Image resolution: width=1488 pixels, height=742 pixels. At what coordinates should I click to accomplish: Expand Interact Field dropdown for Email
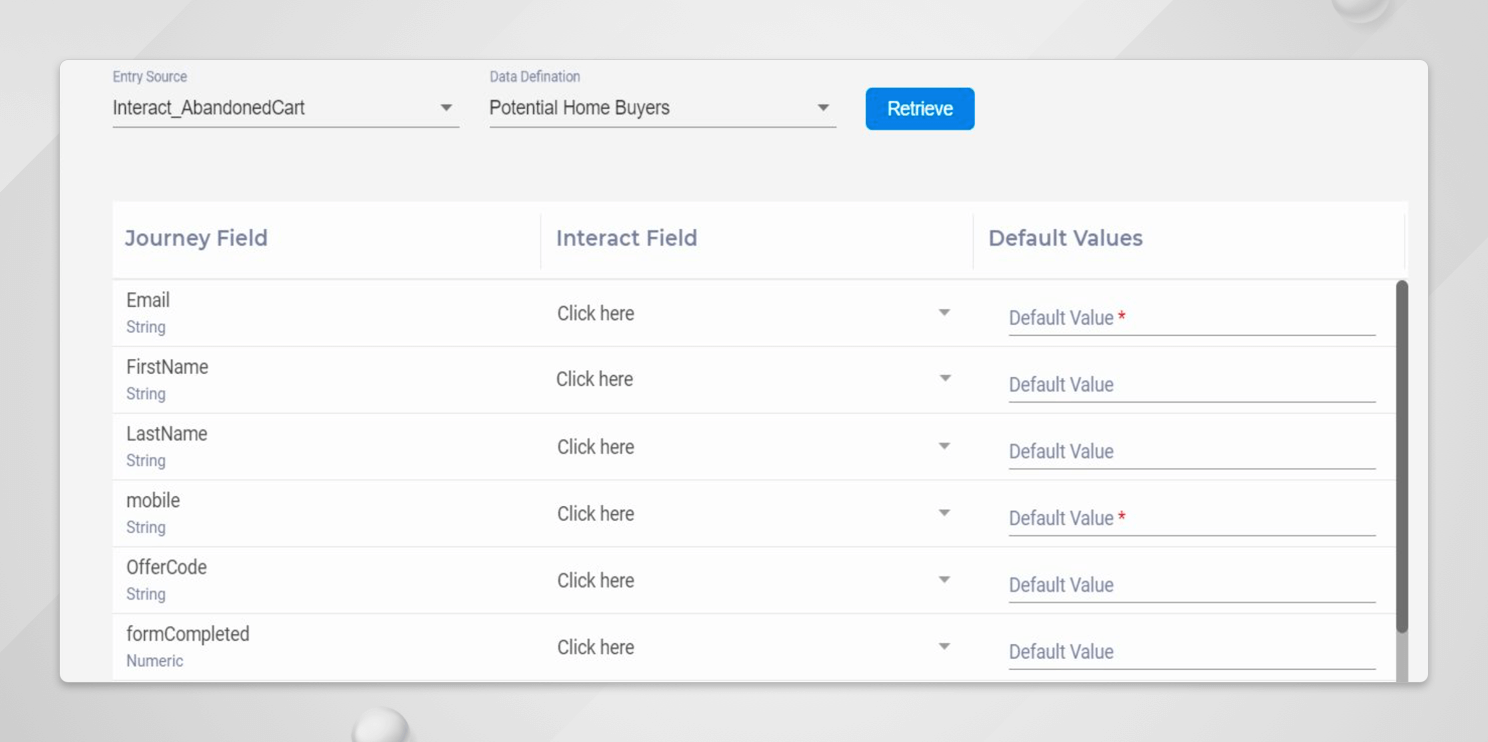(x=753, y=313)
